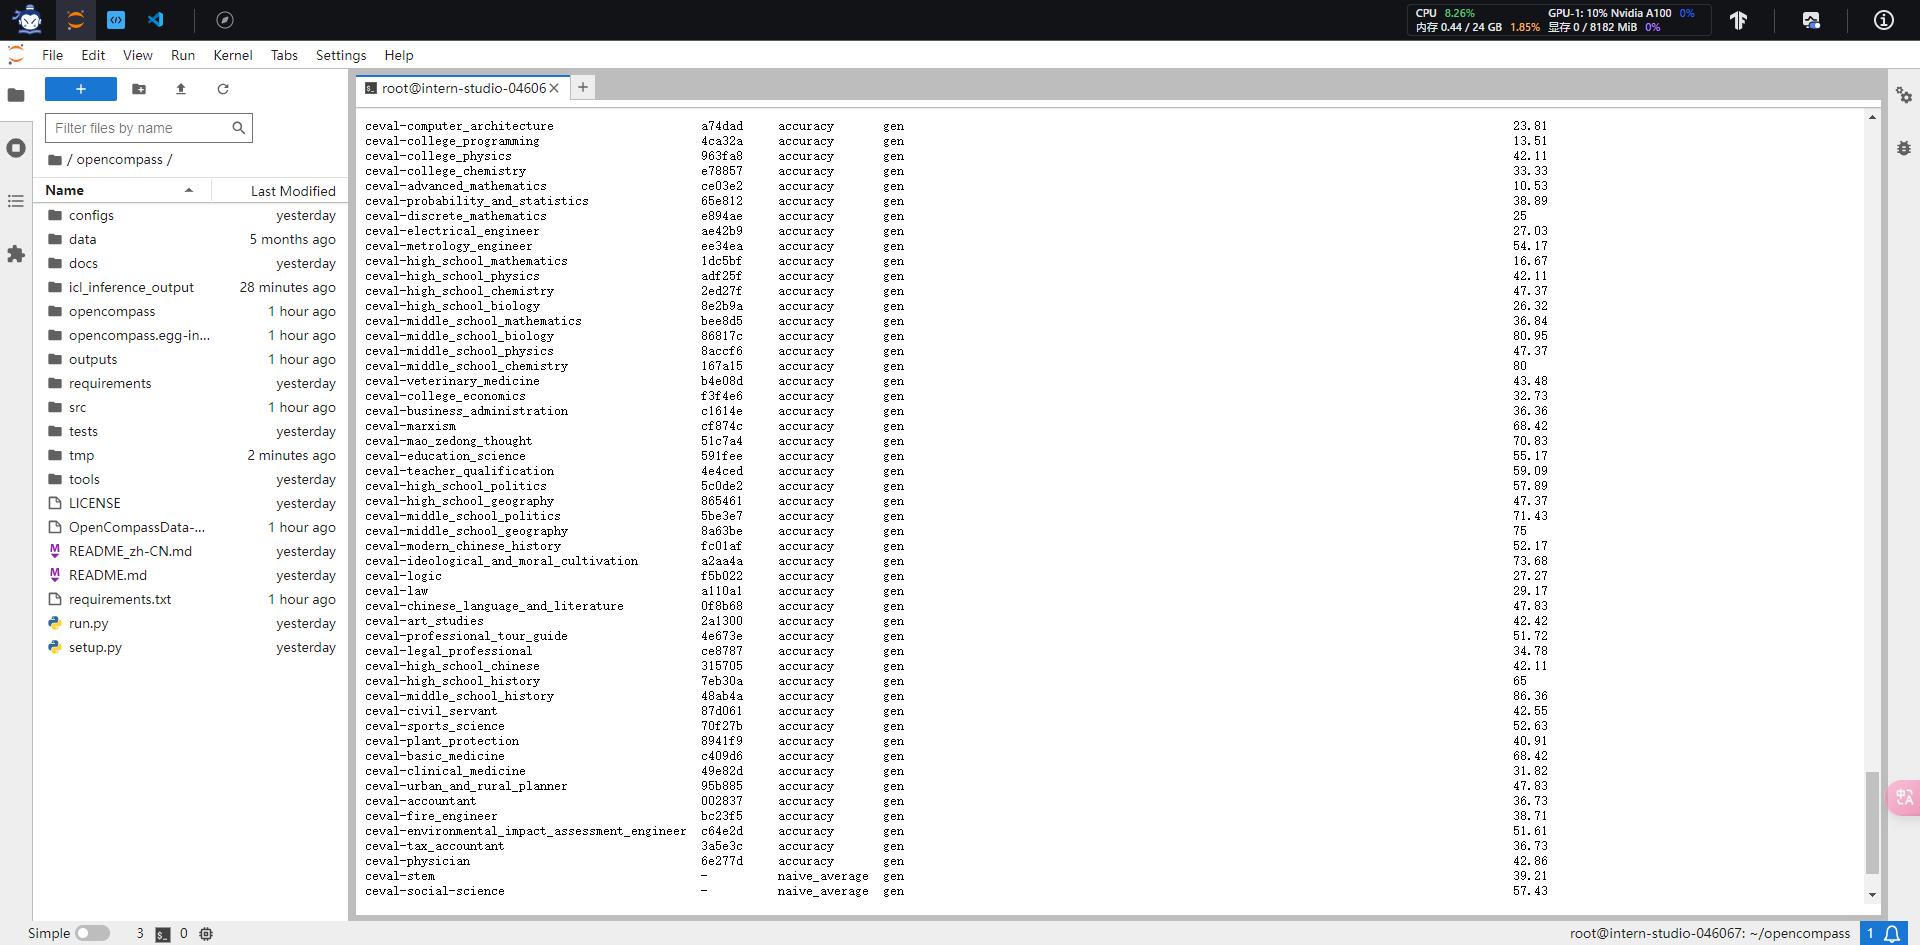Viewport: 1920px width, 945px height.
Task: Select the icl_inference_output folder
Action: (x=192, y=287)
